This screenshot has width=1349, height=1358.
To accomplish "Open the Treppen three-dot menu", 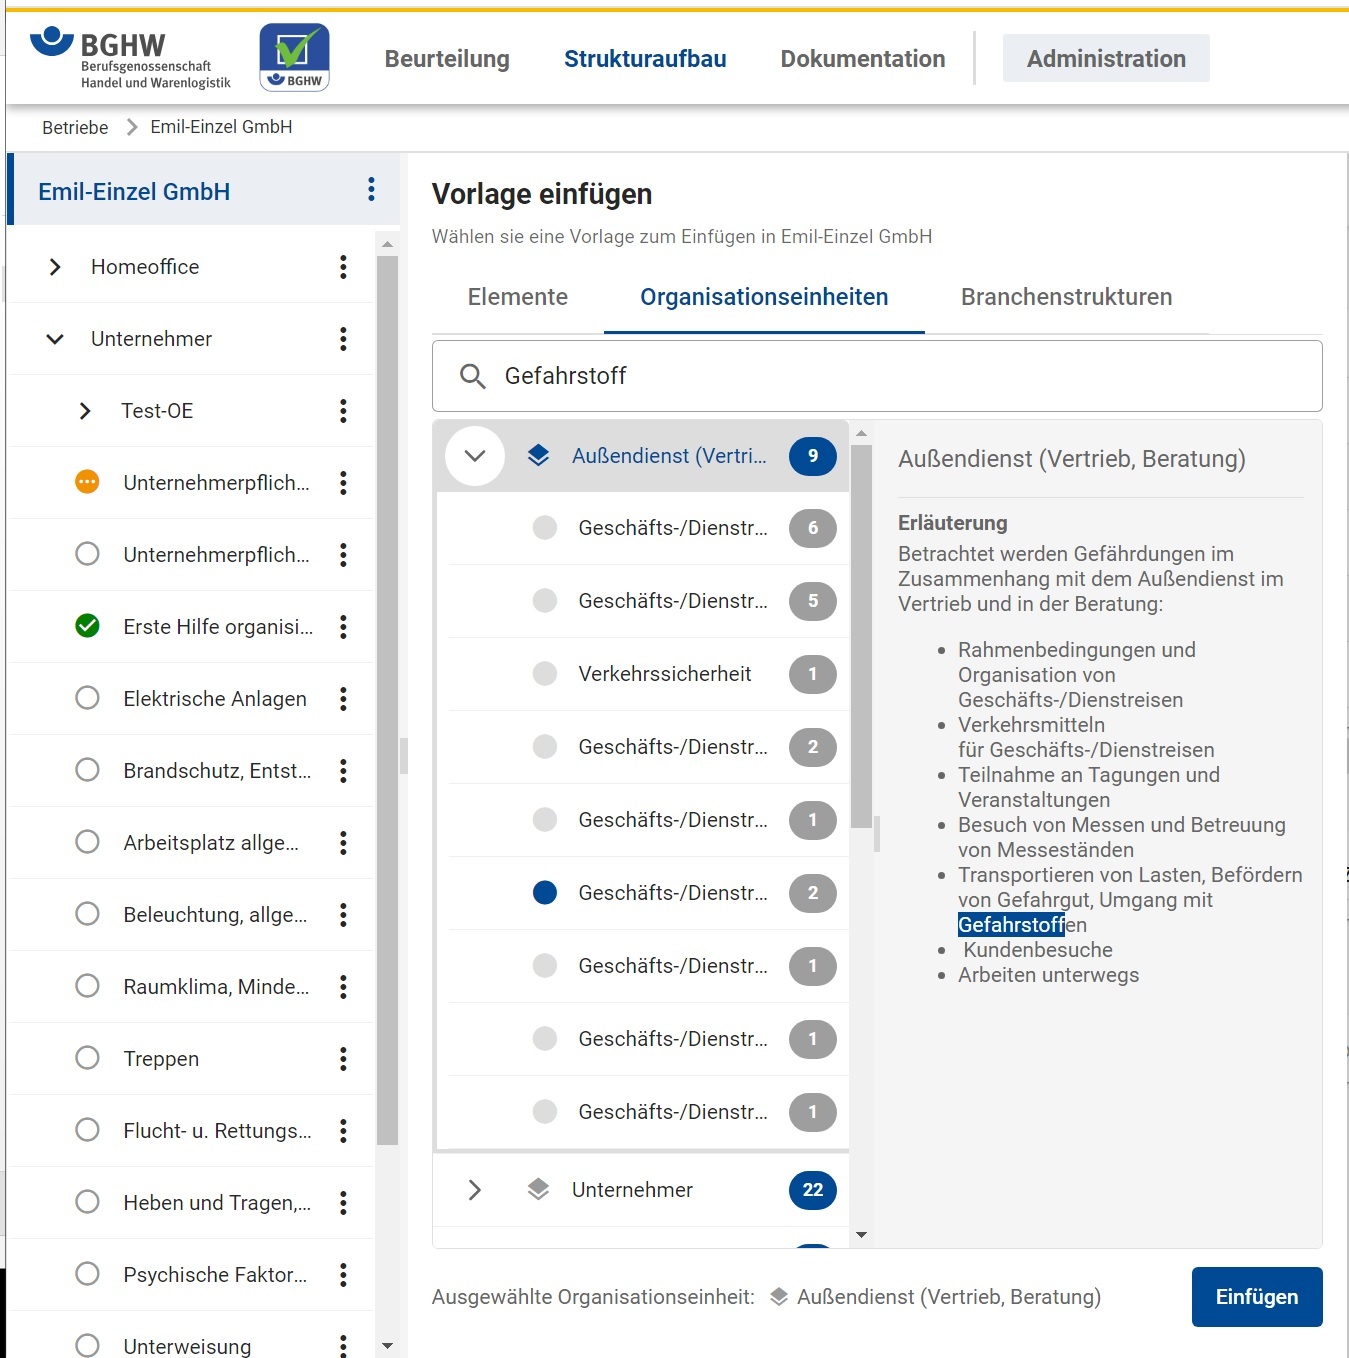I will [343, 1059].
